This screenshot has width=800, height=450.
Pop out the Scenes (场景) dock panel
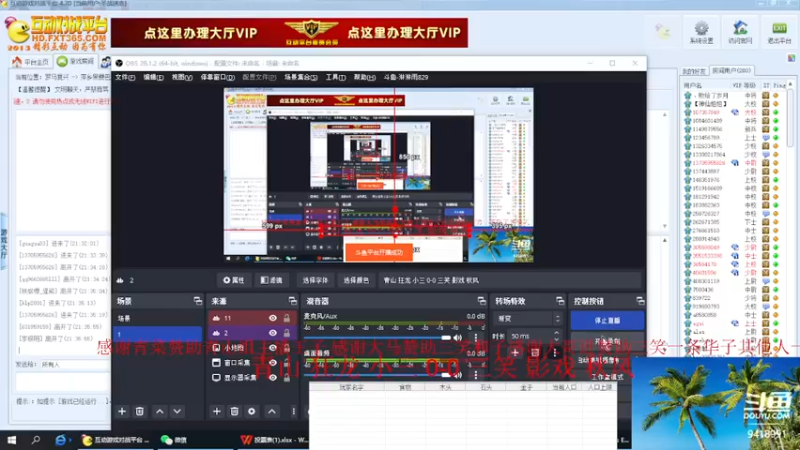click(x=197, y=301)
